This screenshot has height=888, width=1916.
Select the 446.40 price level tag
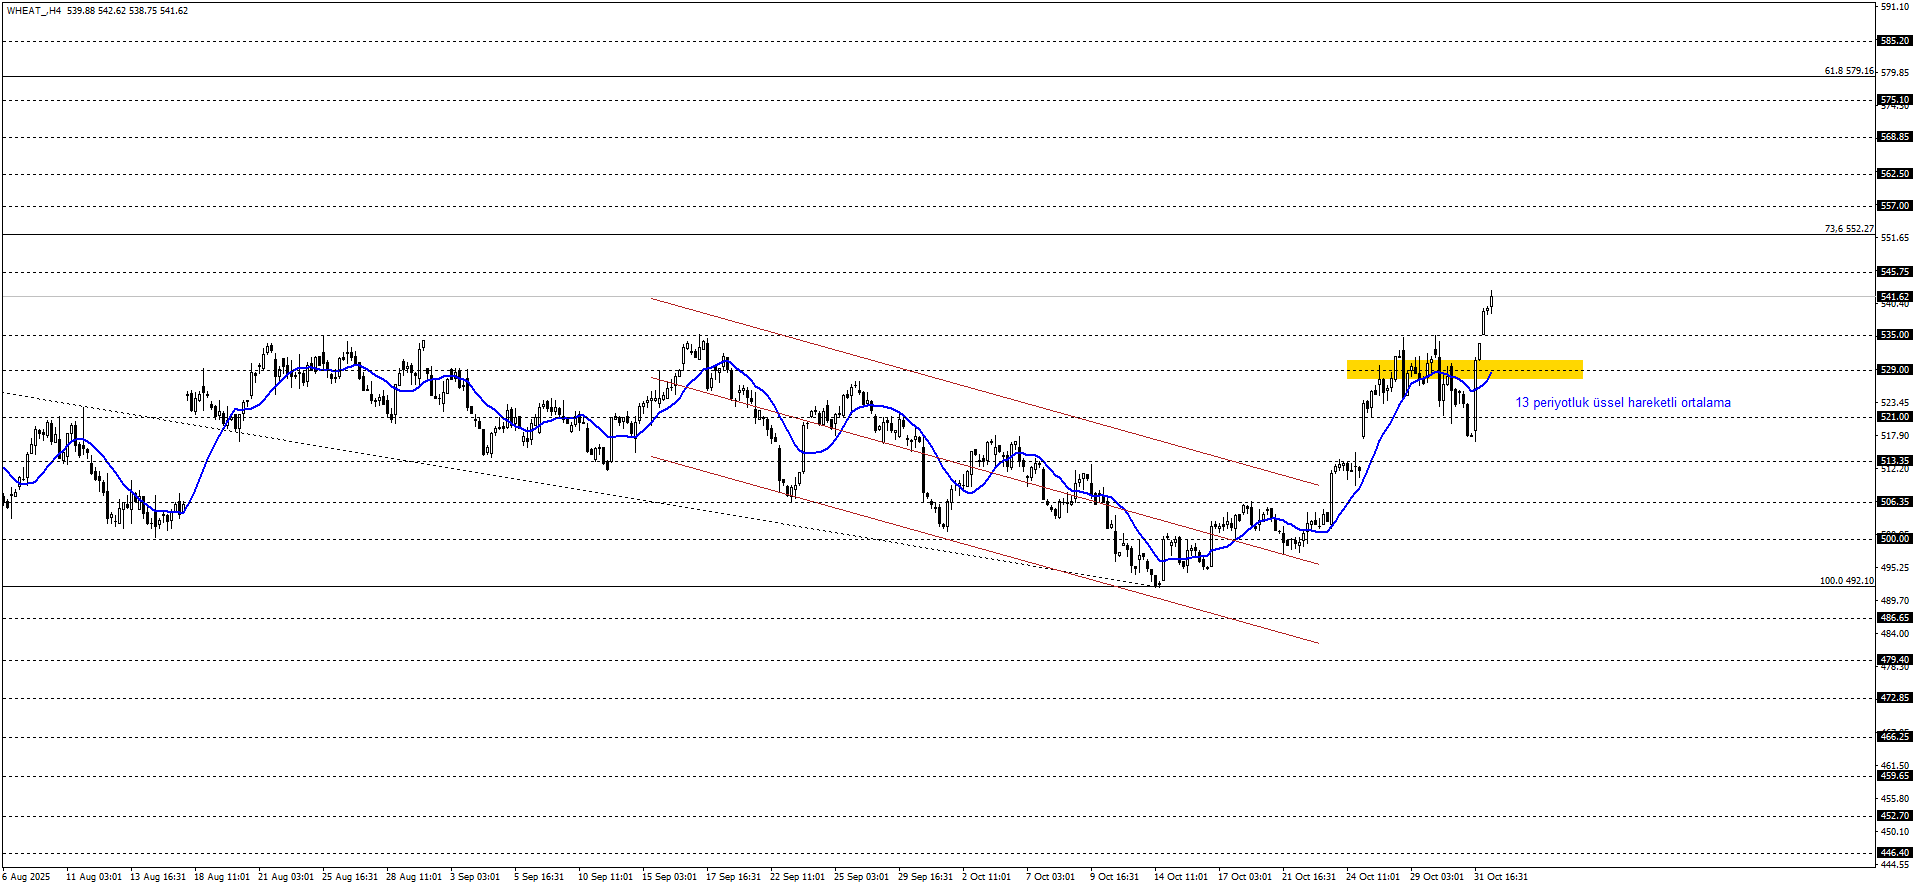point(1894,854)
